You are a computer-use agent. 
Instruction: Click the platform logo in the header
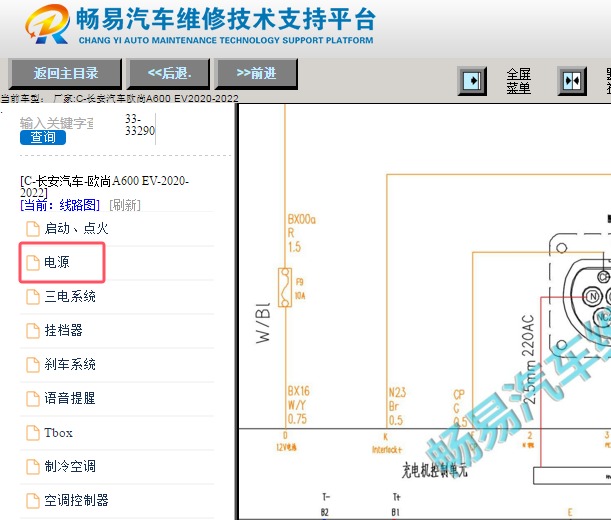point(47,24)
